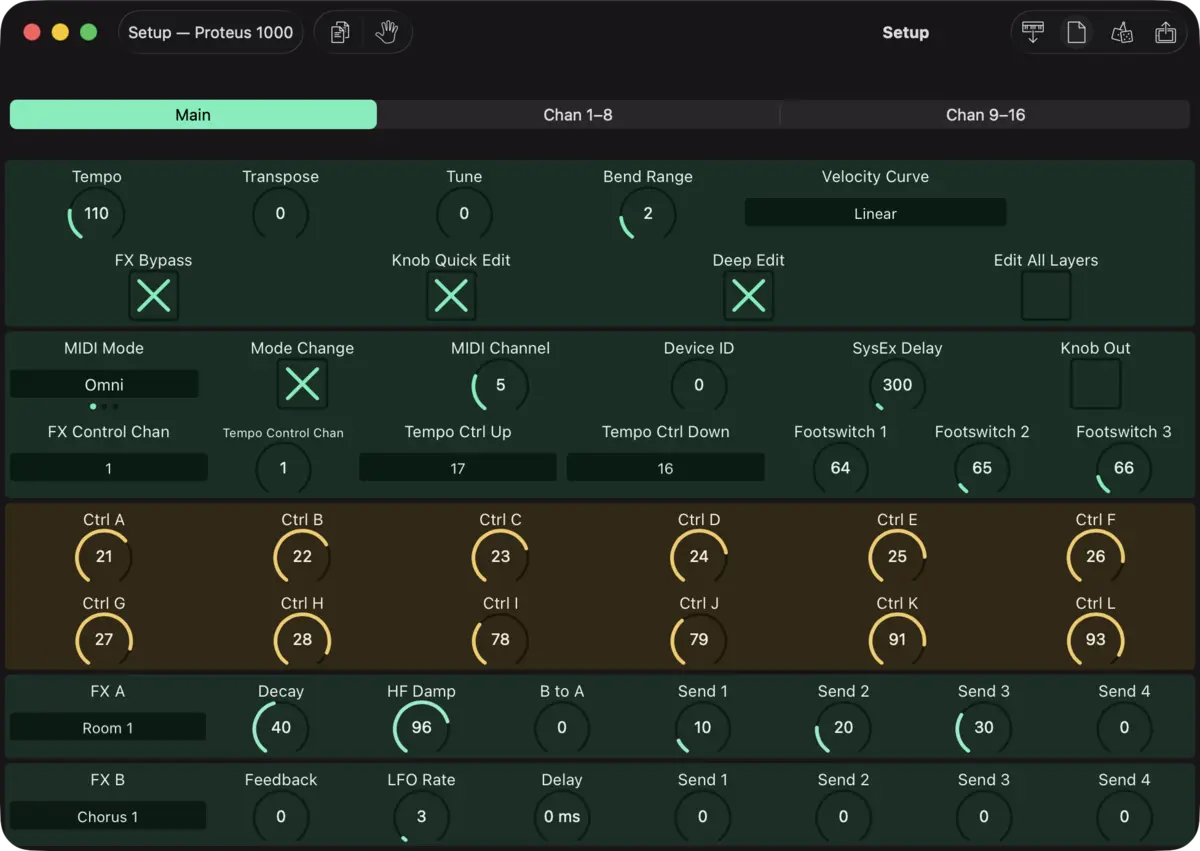Screen dimensions: 1200x851
Task: Click the Ctrl G knob
Action: point(104,639)
